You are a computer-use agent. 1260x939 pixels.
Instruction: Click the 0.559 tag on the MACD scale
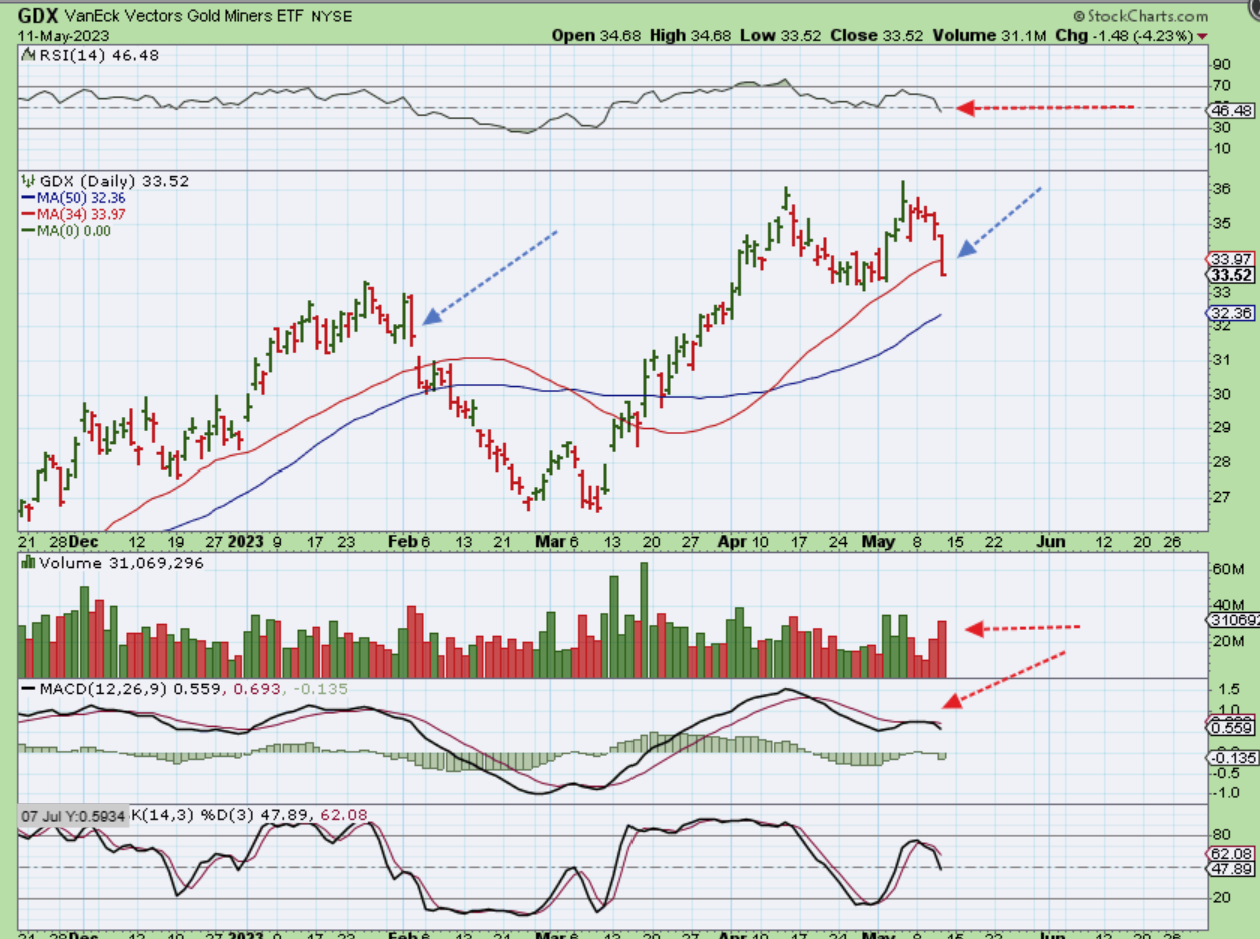pos(1231,729)
